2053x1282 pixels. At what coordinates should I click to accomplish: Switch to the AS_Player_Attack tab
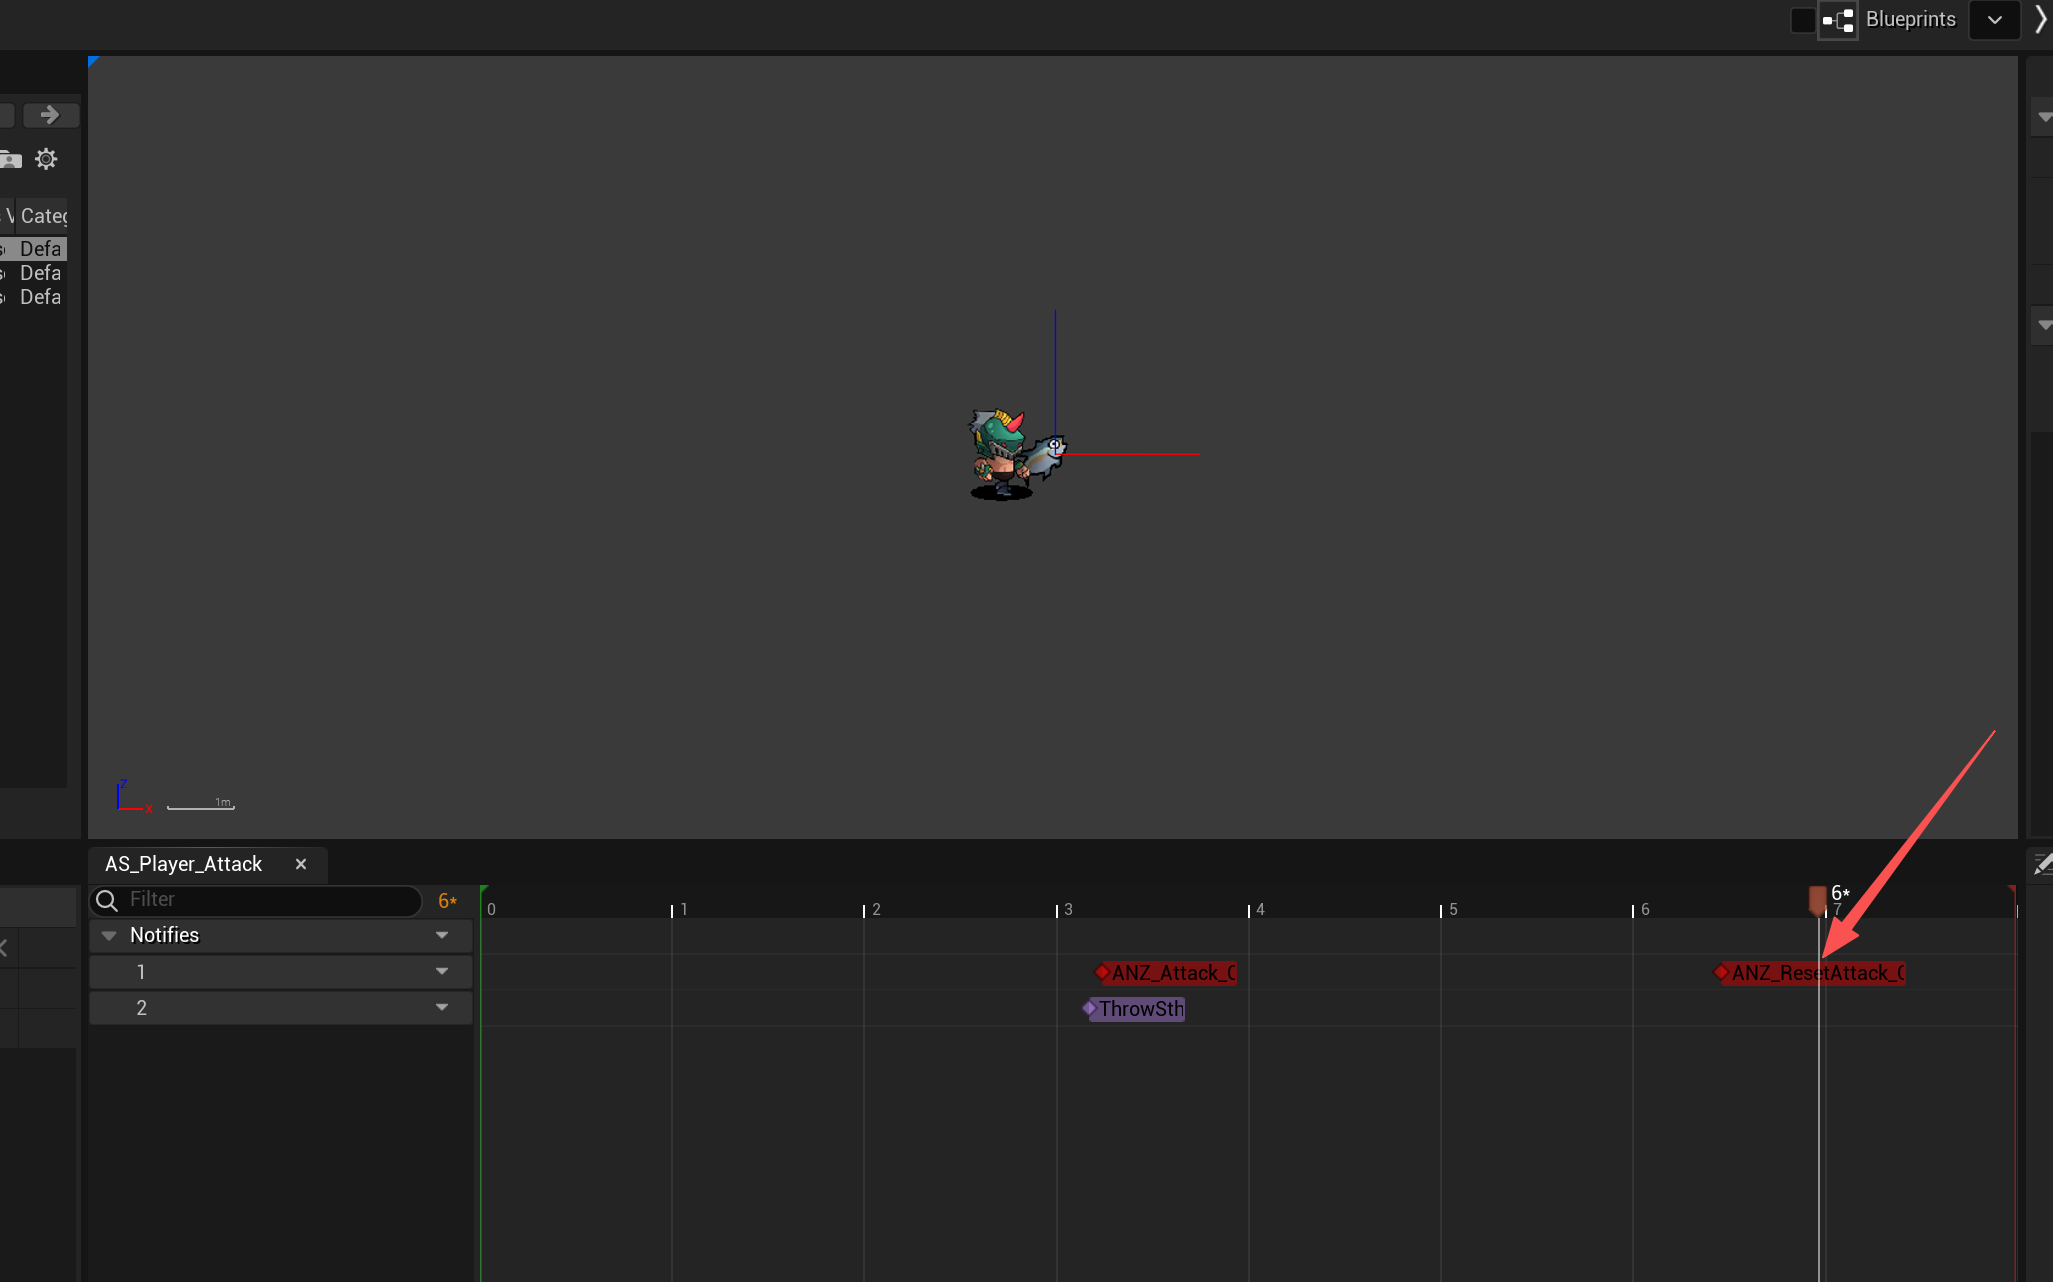tap(184, 864)
